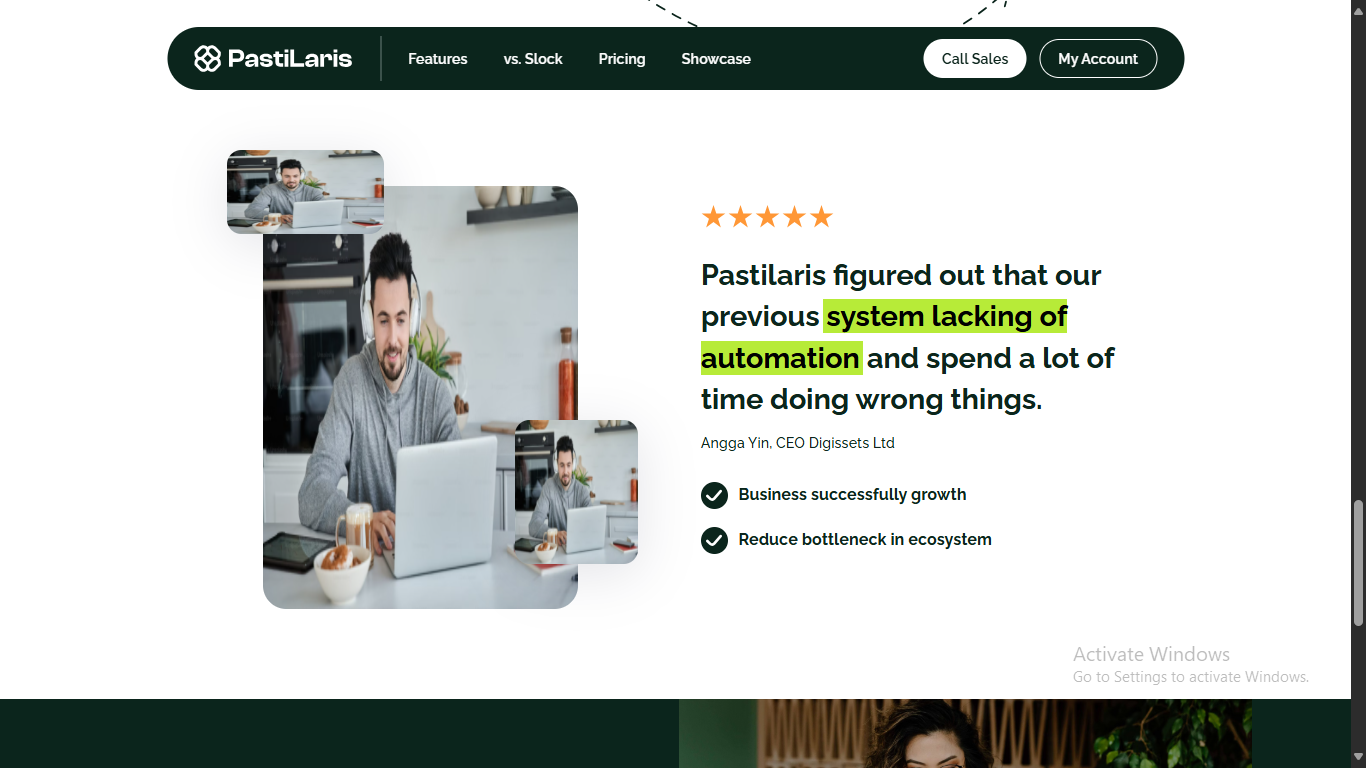The height and width of the screenshot is (768, 1366).
Task: Click the small top-left photo thumbnail
Action: tap(305, 192)
